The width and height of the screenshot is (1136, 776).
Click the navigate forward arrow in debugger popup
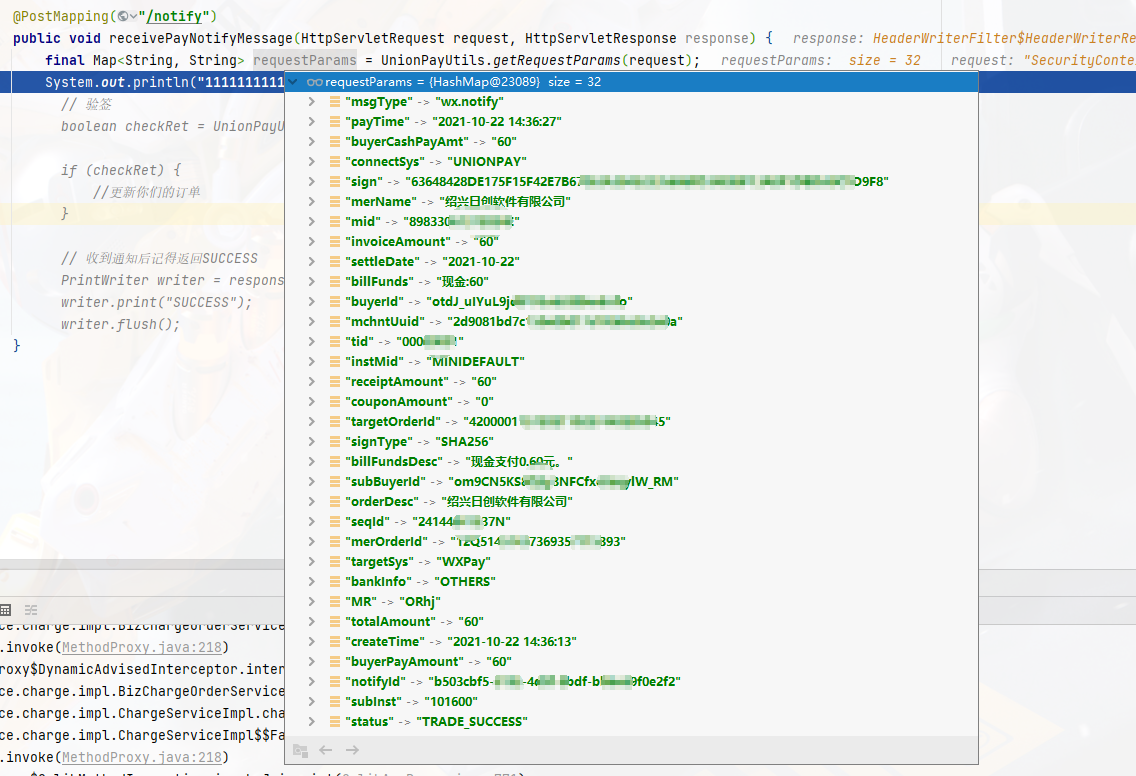[x=352, y=750]
